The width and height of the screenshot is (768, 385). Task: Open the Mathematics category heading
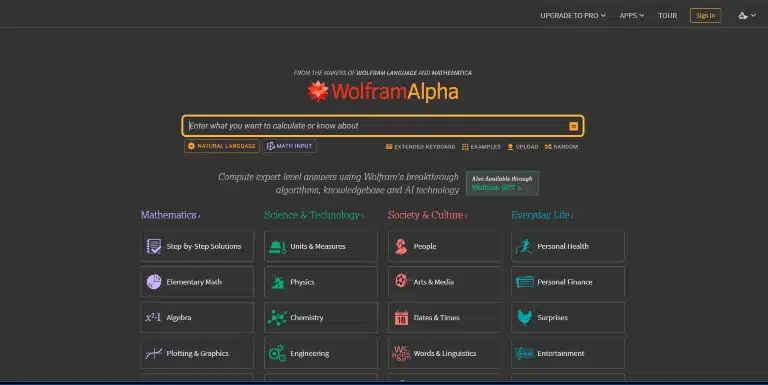coord(170,215)
